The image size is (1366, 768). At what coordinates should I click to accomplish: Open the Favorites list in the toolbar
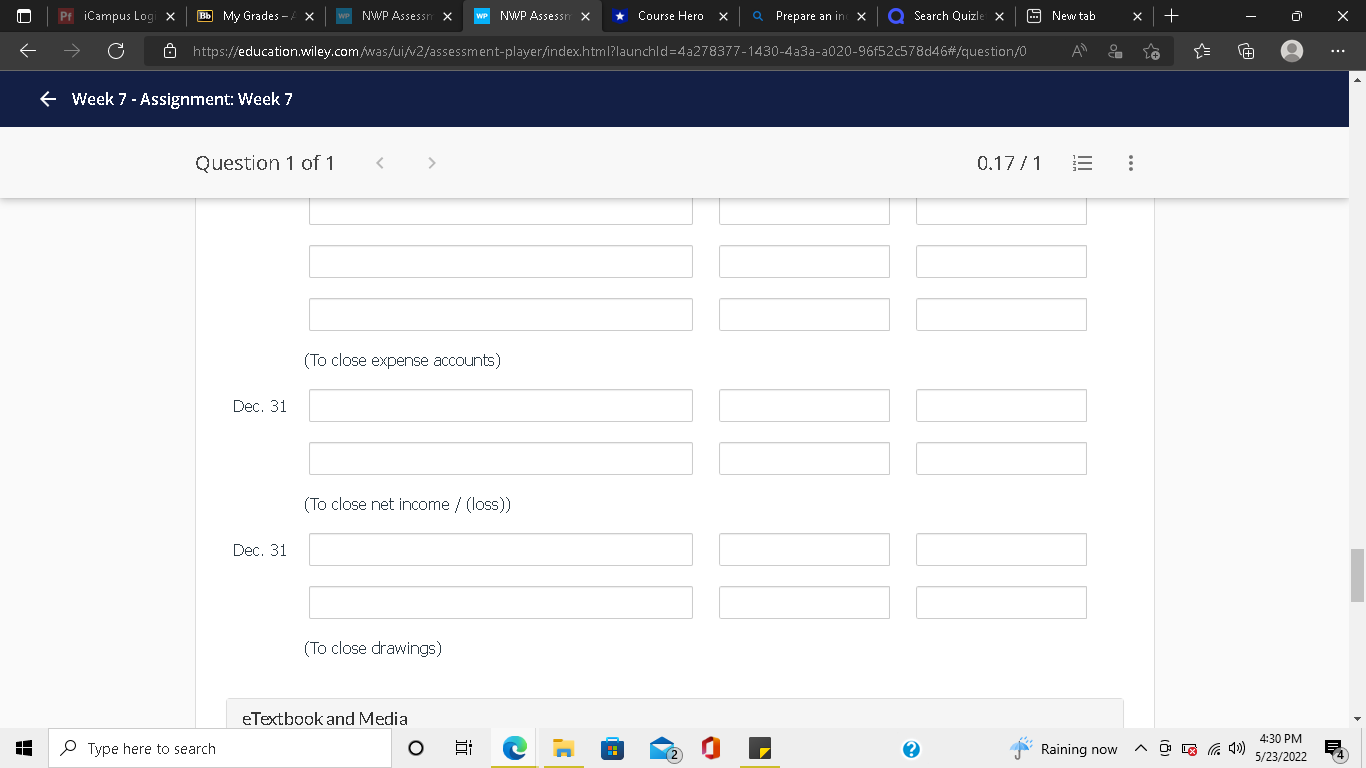click(1202, 51)
